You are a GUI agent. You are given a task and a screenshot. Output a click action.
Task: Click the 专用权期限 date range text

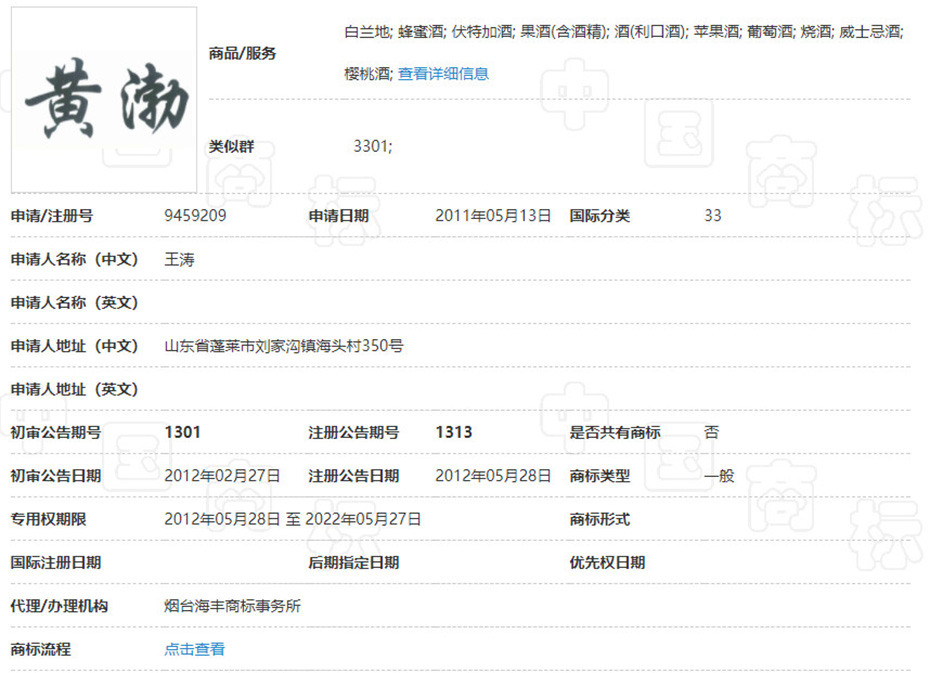click(292, 519)
